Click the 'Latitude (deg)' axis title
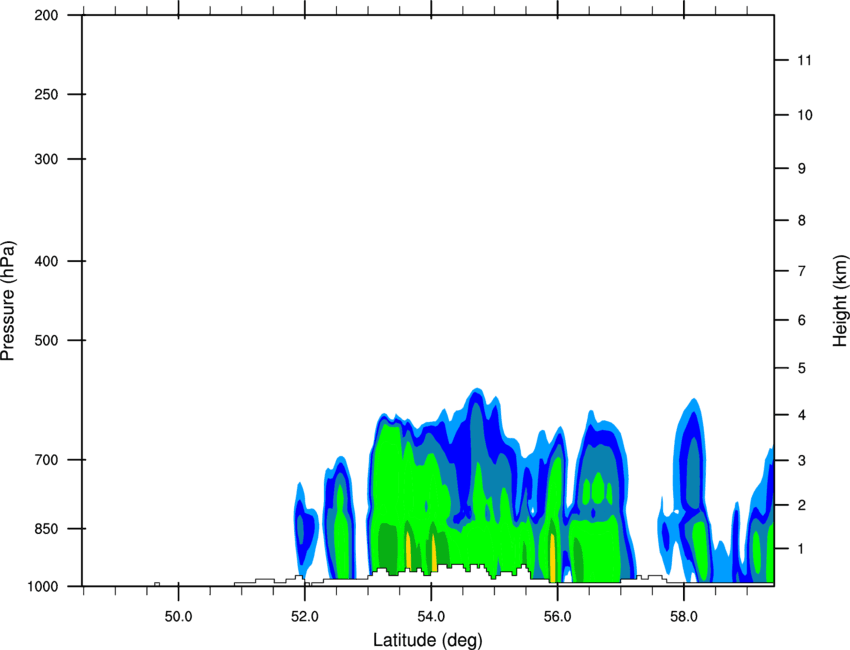Viewport: 850px width, 650px height. [427, 640]
